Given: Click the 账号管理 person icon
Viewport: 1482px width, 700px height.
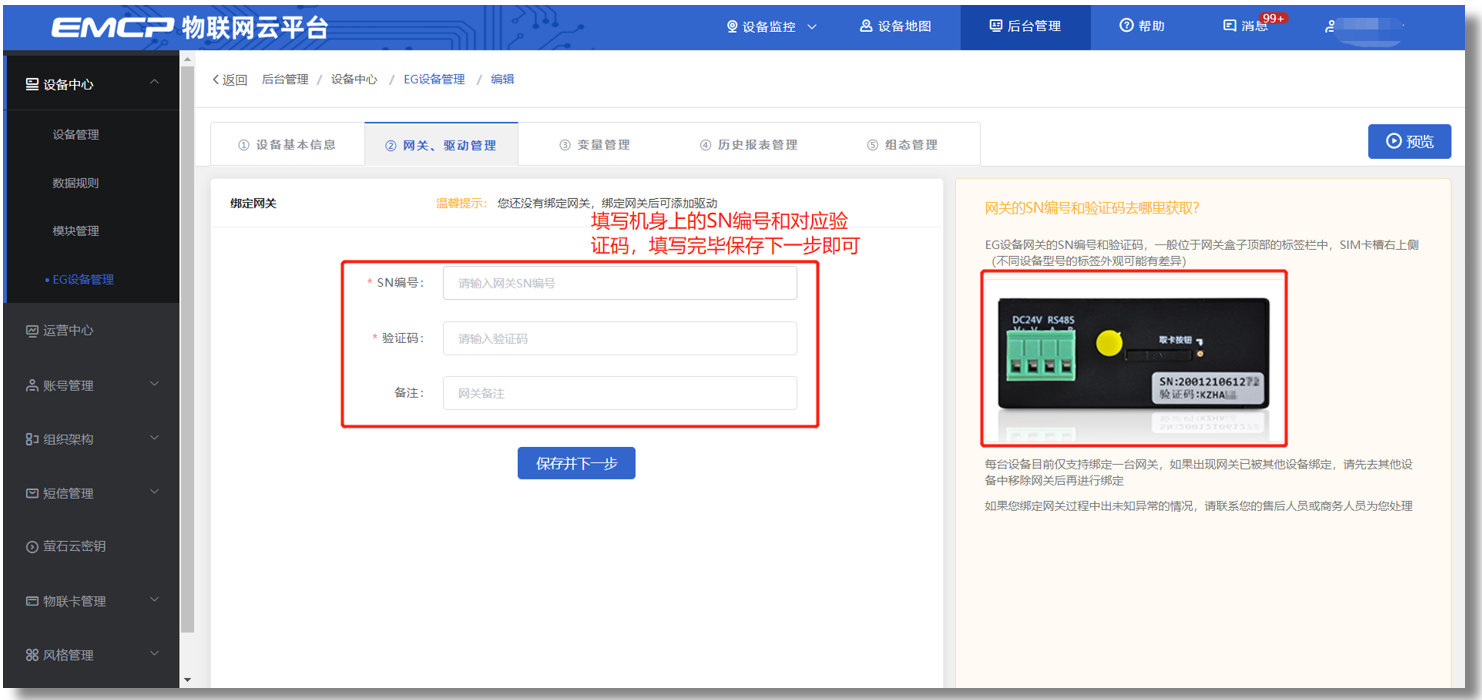Looking at the screenshot, I should (x=32, y=385).
